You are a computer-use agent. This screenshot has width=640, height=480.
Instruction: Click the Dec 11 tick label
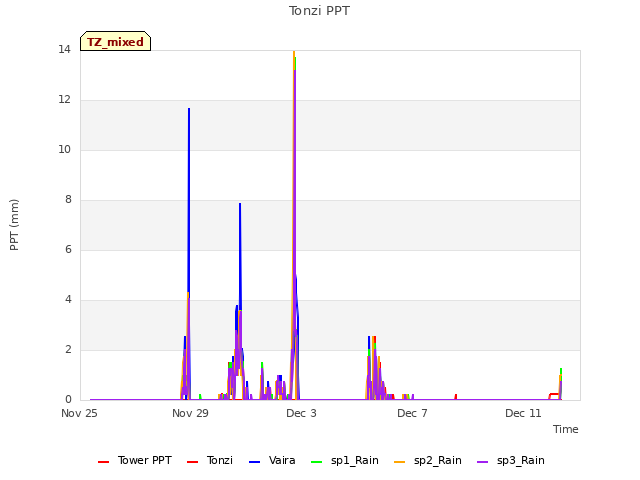523,413
